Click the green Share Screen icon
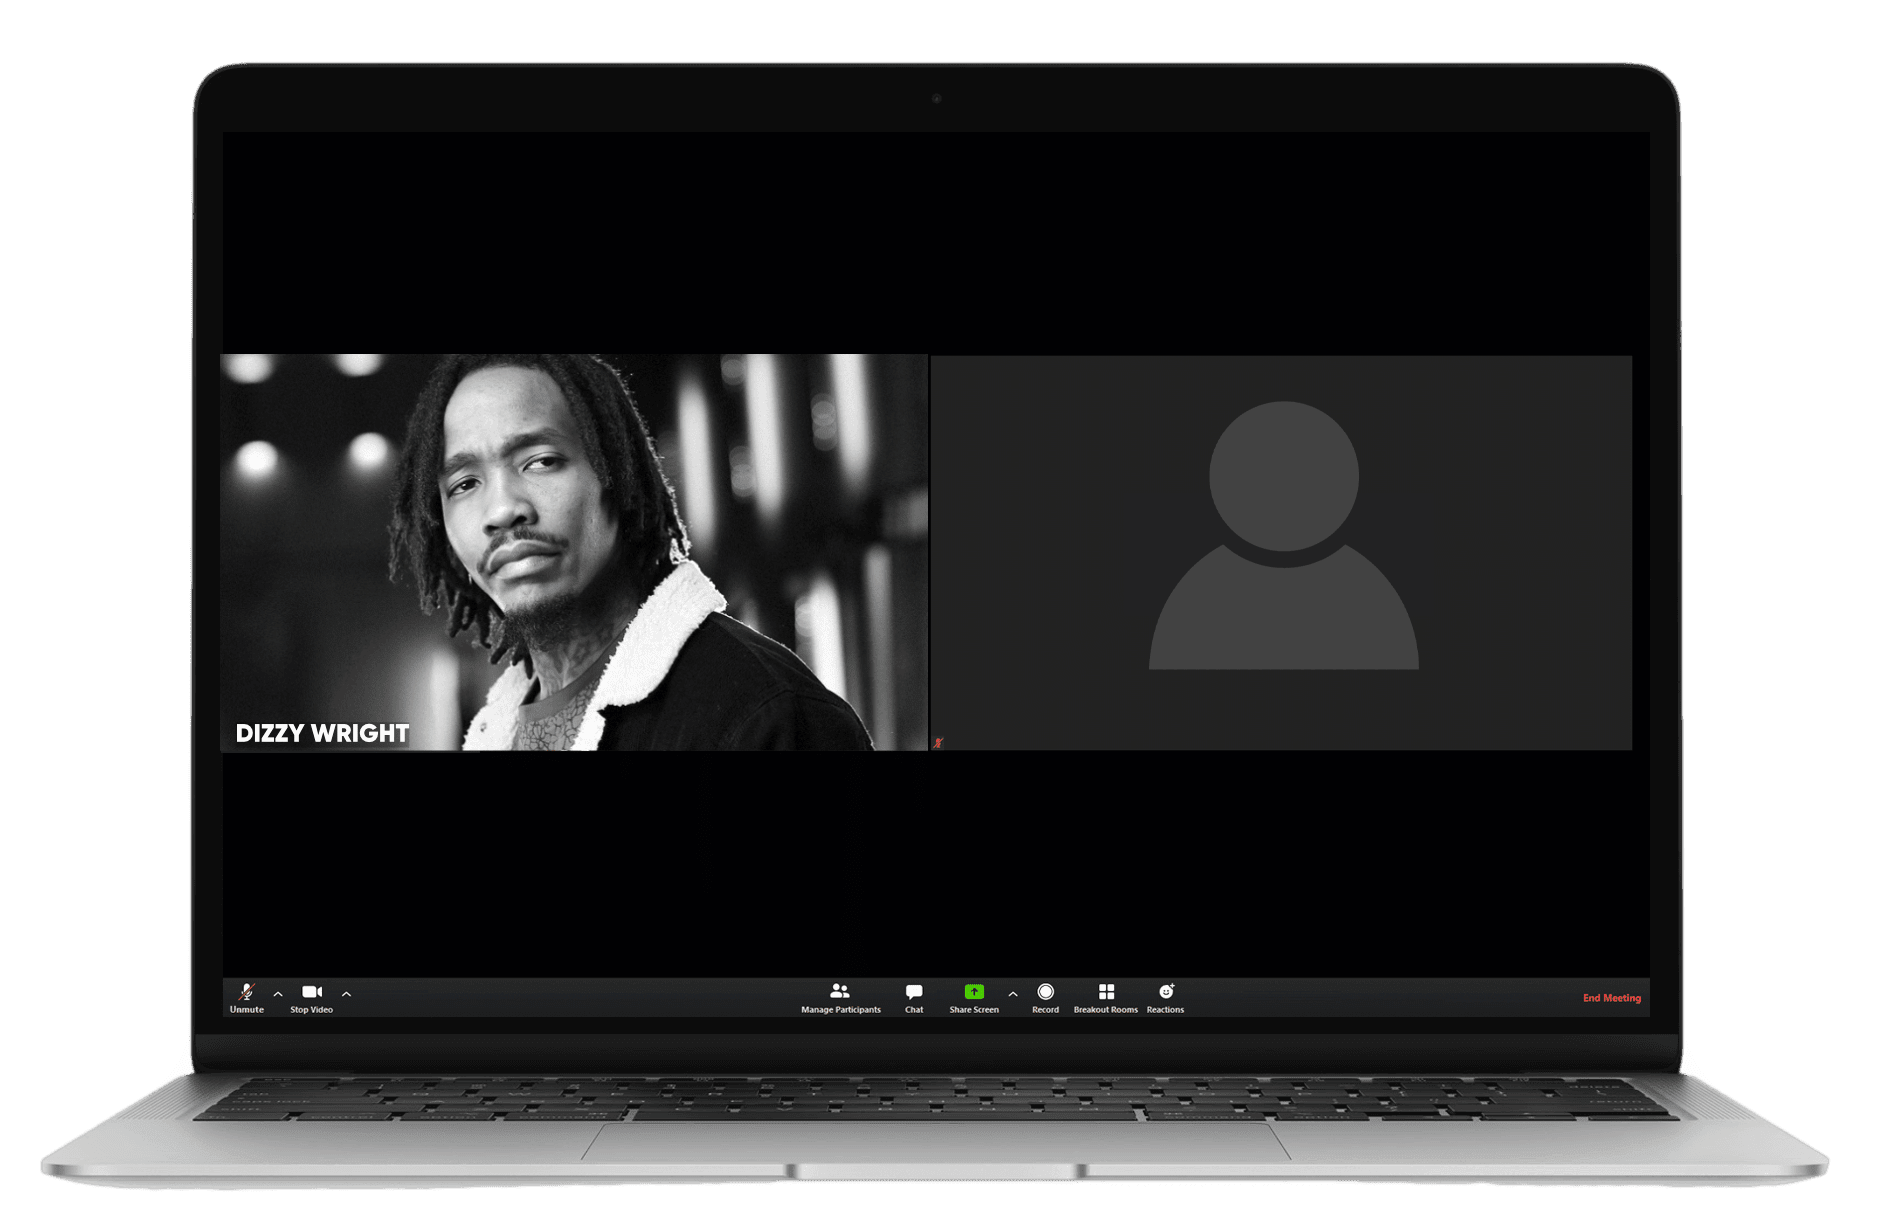The image size is (1883, 1221). tap(974, 991)
